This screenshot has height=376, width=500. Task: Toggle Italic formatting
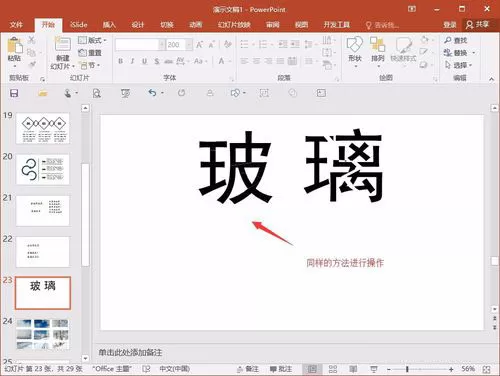tap(132, 61)
